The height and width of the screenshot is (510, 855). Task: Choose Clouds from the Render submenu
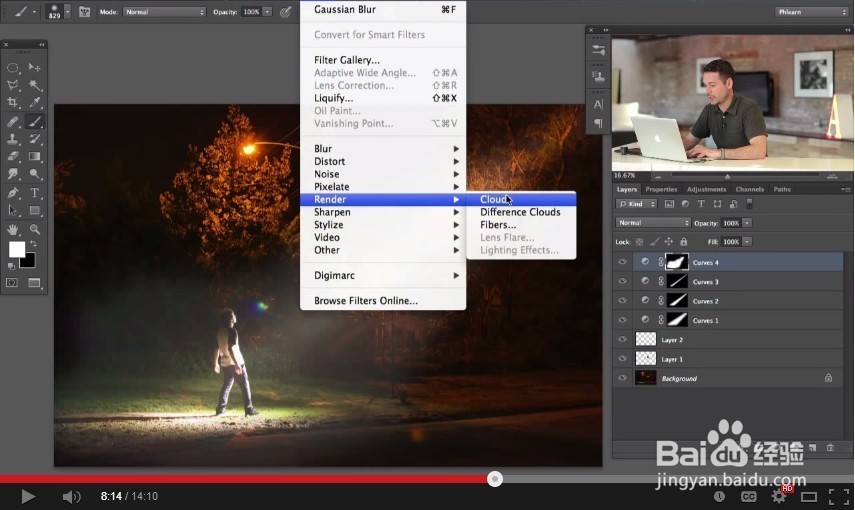click(x=521, y=200)
